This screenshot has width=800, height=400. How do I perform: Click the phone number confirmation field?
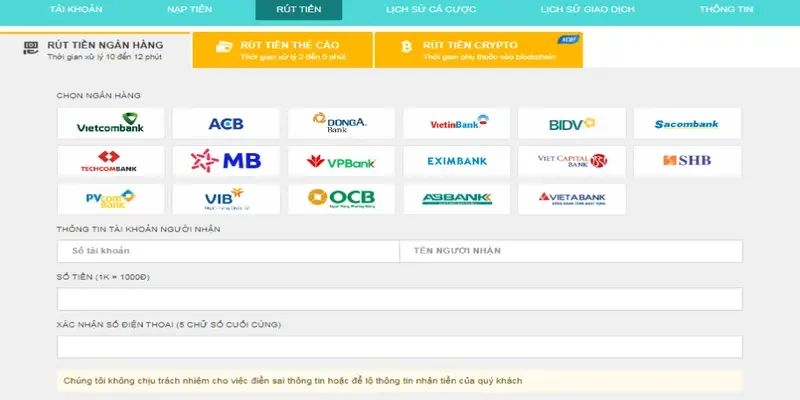[400, 347]
